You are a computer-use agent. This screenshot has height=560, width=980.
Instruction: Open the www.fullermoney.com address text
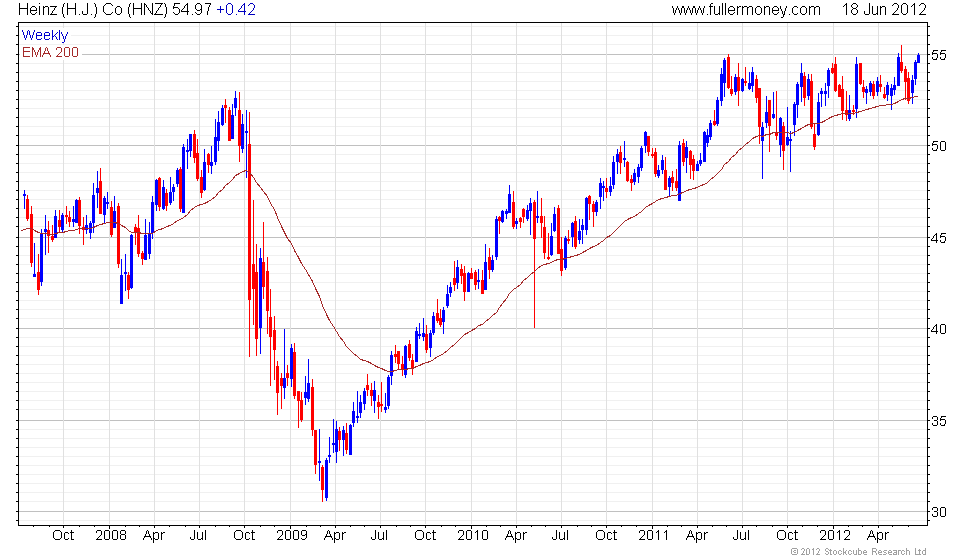[746, 10]
